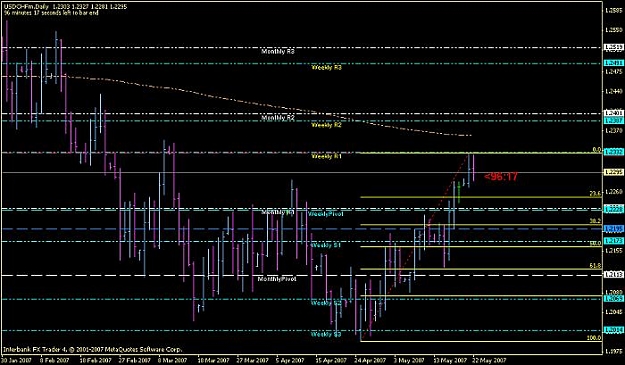Select the Weekly S3 label
This screenshot has height=365, width=625.
point(326,334)
